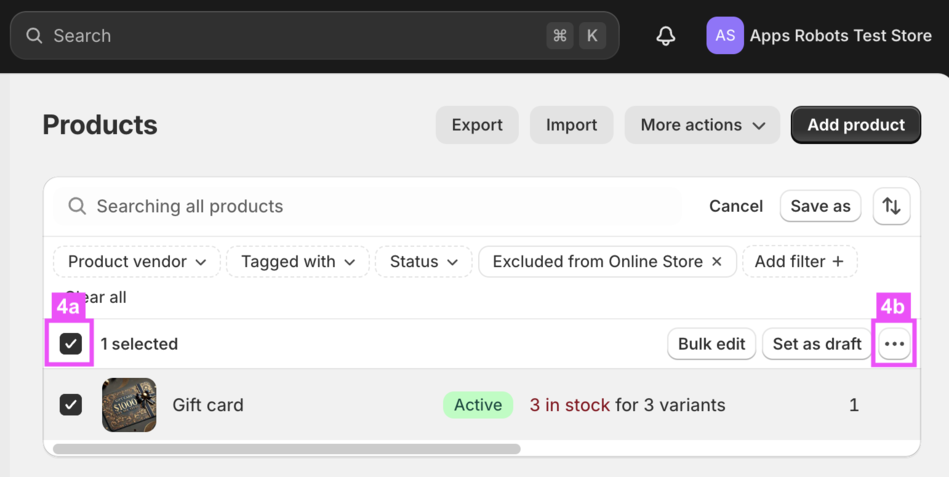The image size is (949, 477).
Task: Uncheck the select-all products checkbox
Action: pos(71,344)
